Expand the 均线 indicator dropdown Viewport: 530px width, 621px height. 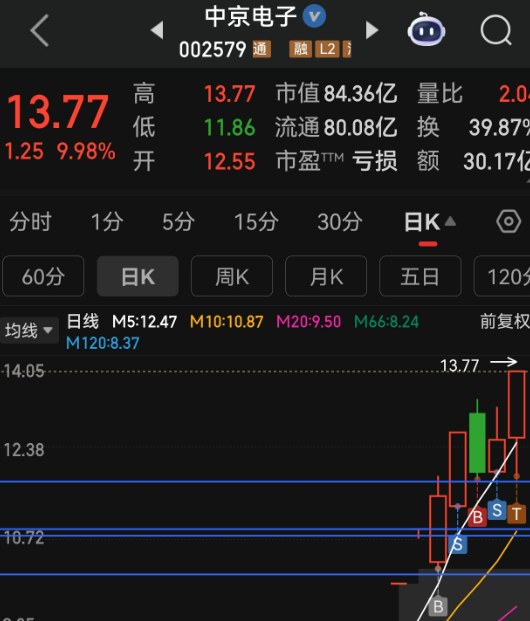tap(29, 330)
